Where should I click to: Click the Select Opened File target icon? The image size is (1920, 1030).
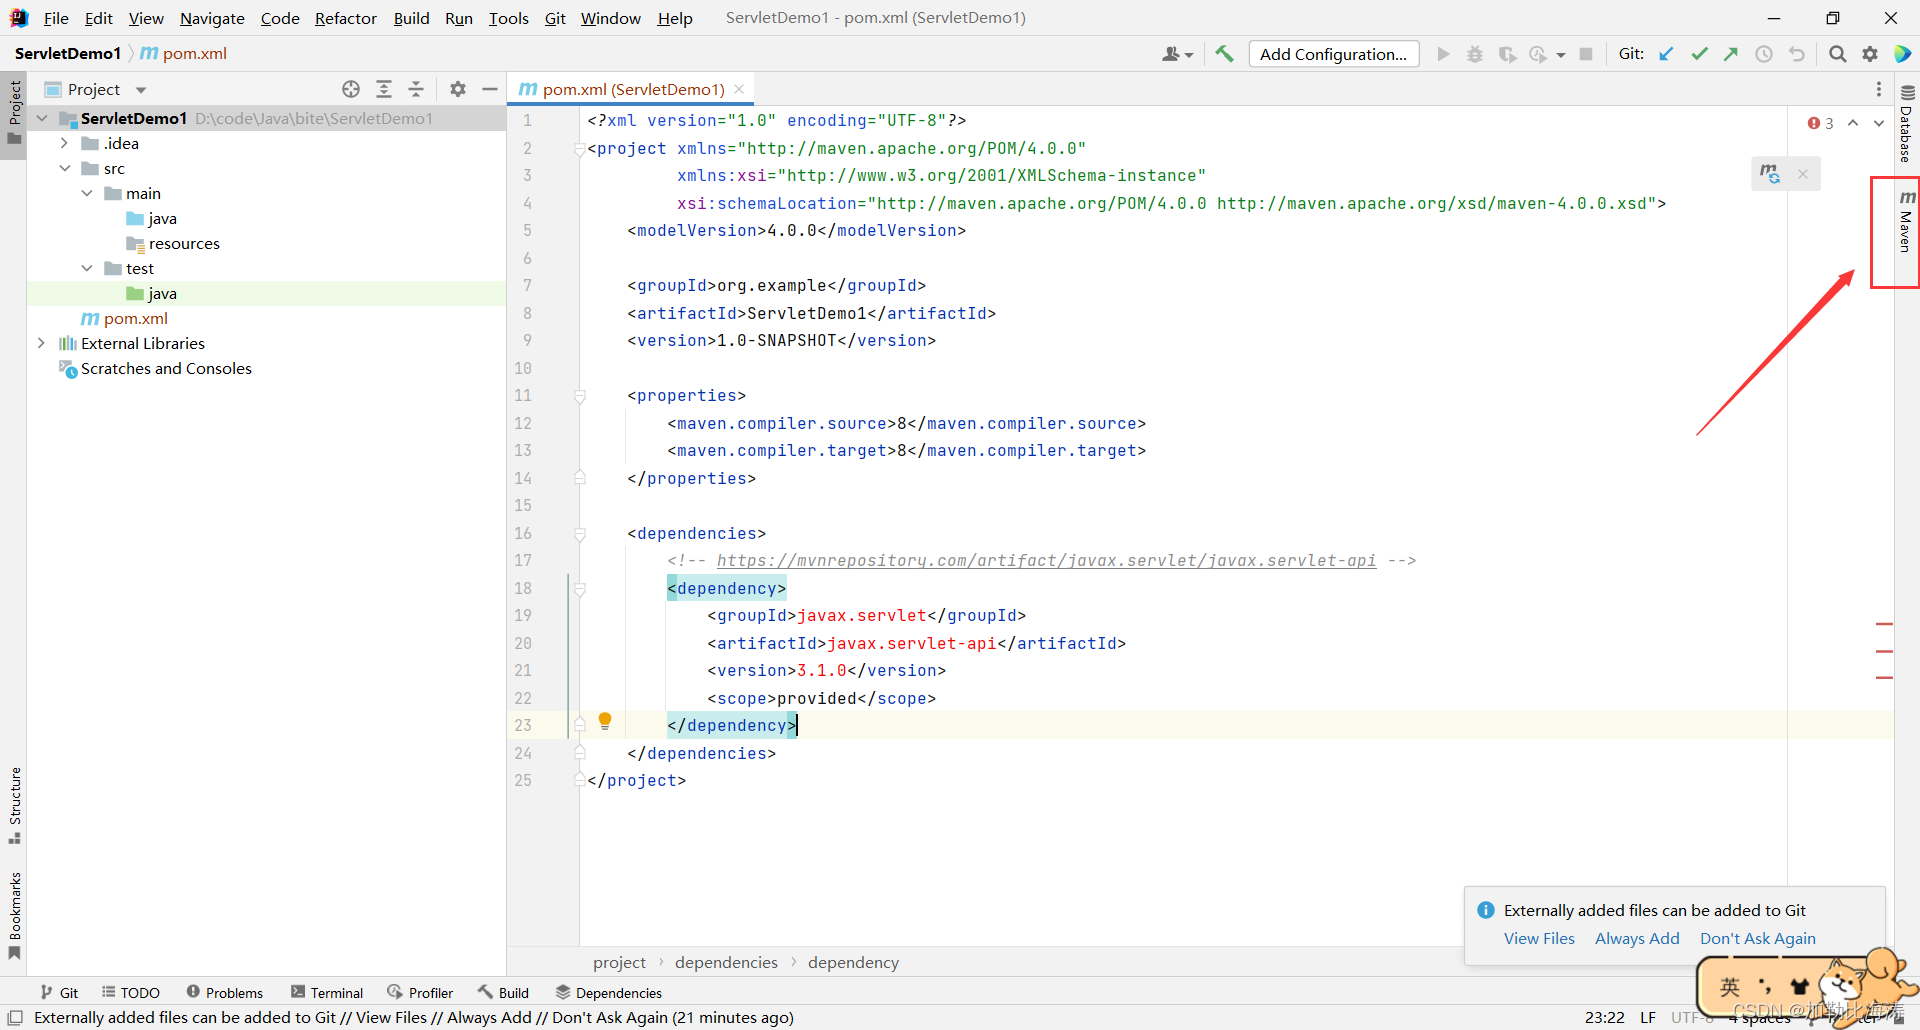(351, 89)
